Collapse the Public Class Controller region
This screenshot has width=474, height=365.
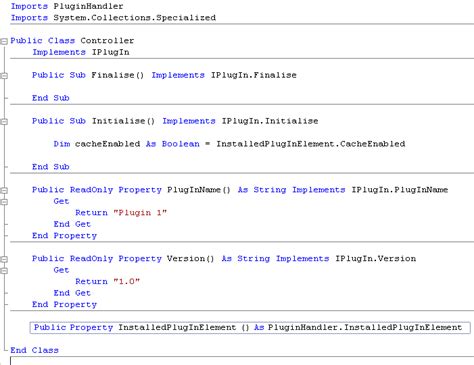(4, 41)
